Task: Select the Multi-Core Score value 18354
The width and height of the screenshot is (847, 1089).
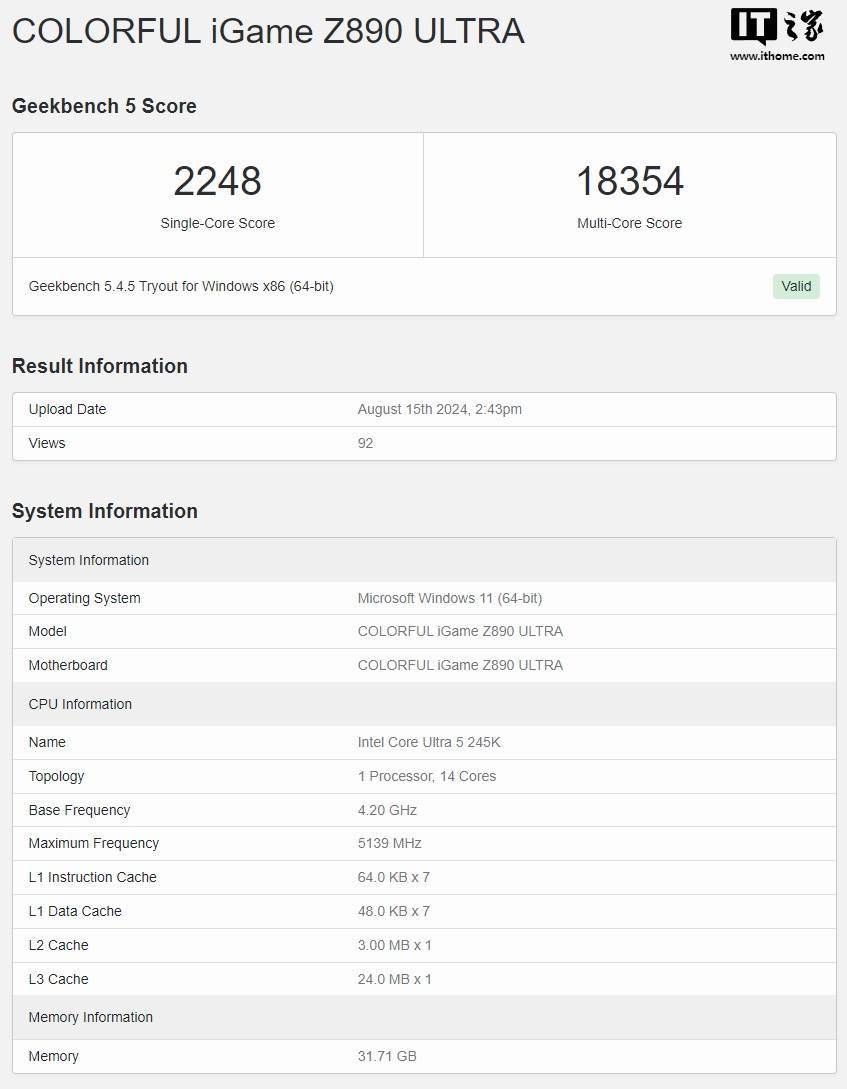Action: coord(630,181)
